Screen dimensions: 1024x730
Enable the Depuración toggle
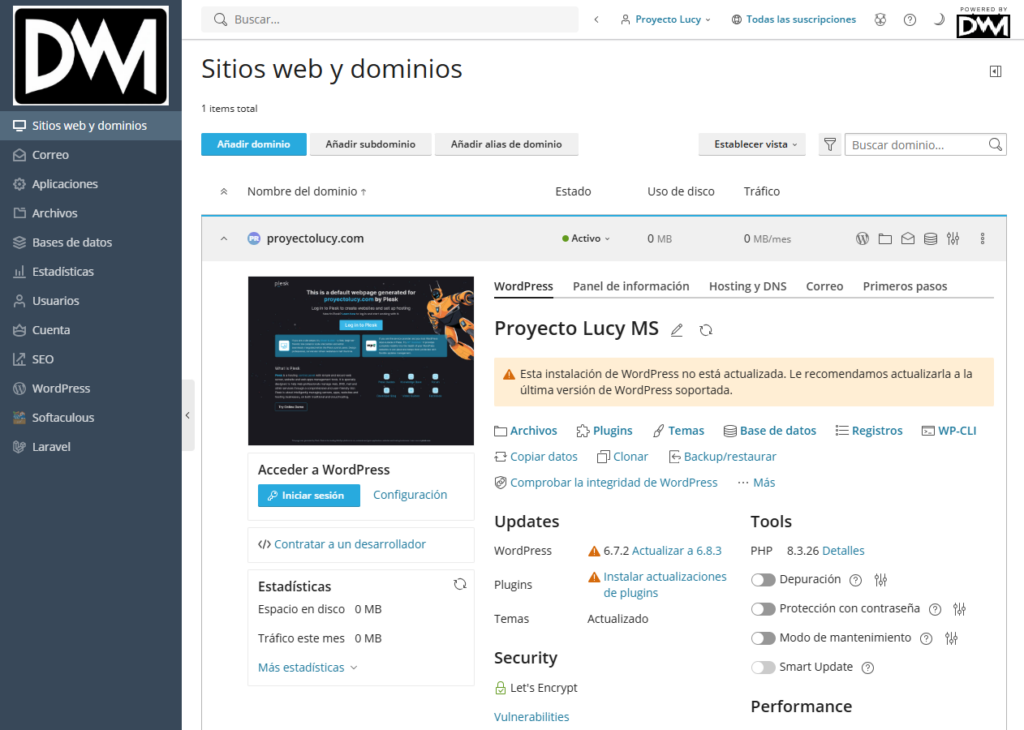(x=763, y=580)
